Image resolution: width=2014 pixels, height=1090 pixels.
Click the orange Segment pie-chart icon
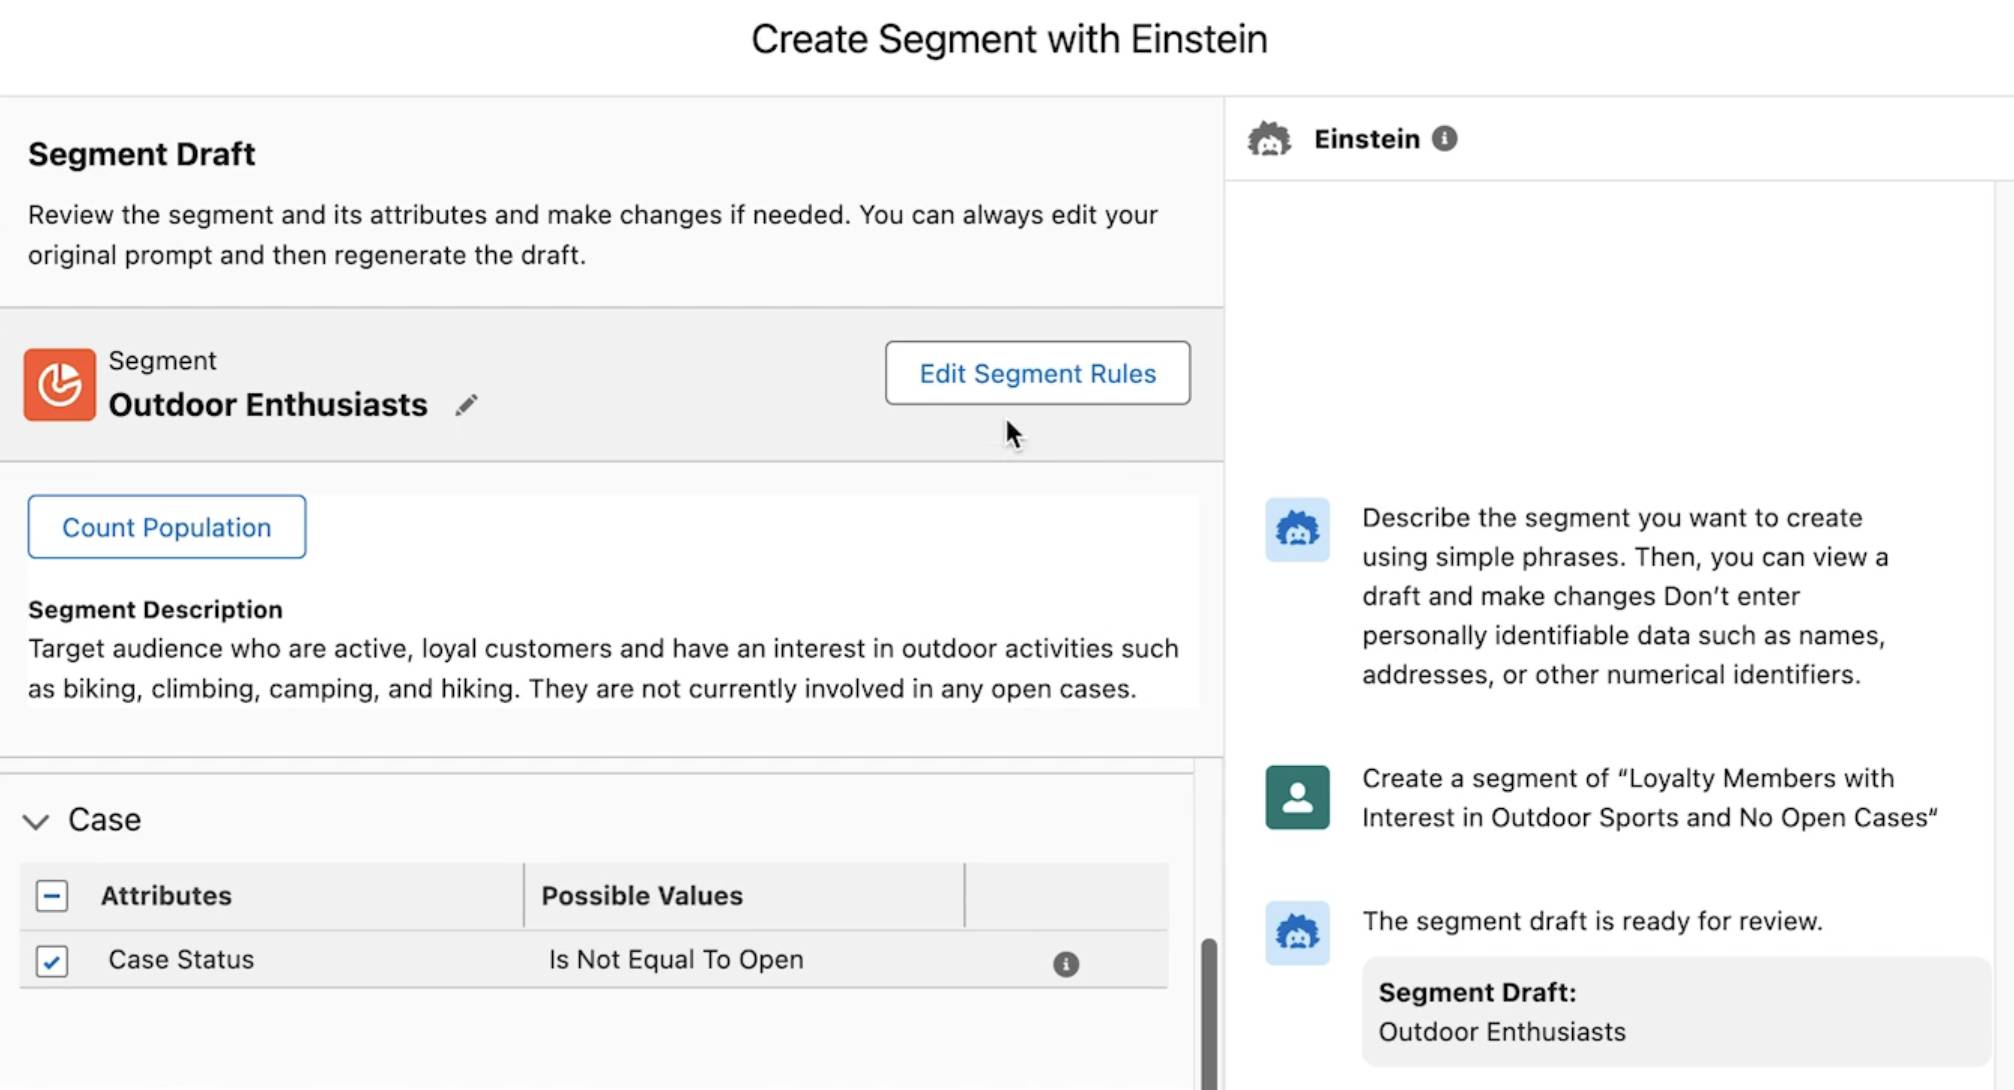(x=60, y=384)
